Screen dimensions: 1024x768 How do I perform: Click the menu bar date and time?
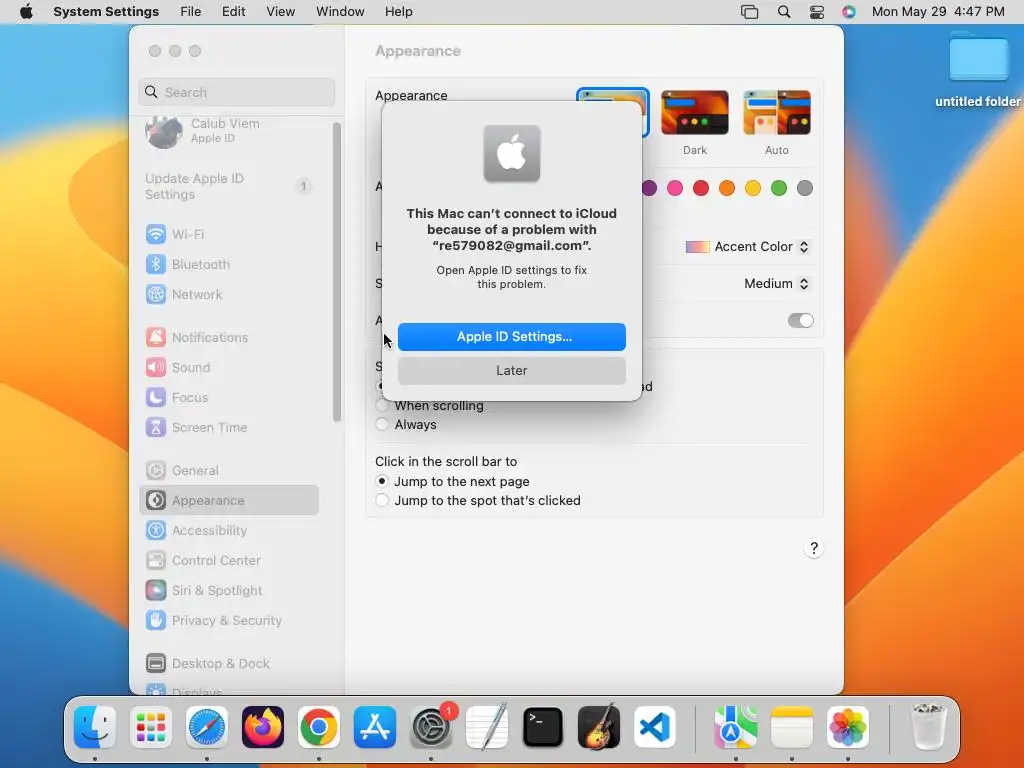(938, 12)
